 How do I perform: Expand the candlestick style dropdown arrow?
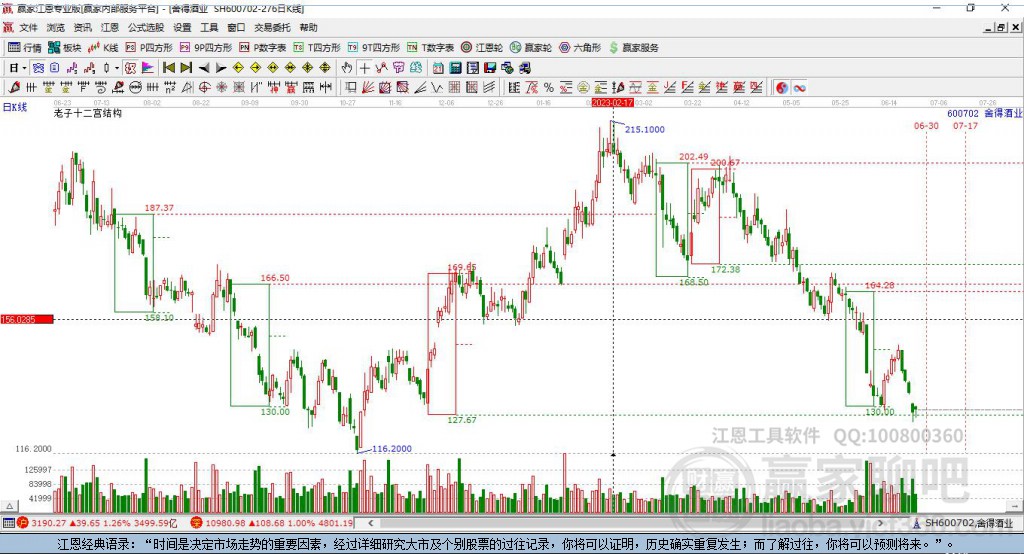pyautogui.click(x=117, y=68)
